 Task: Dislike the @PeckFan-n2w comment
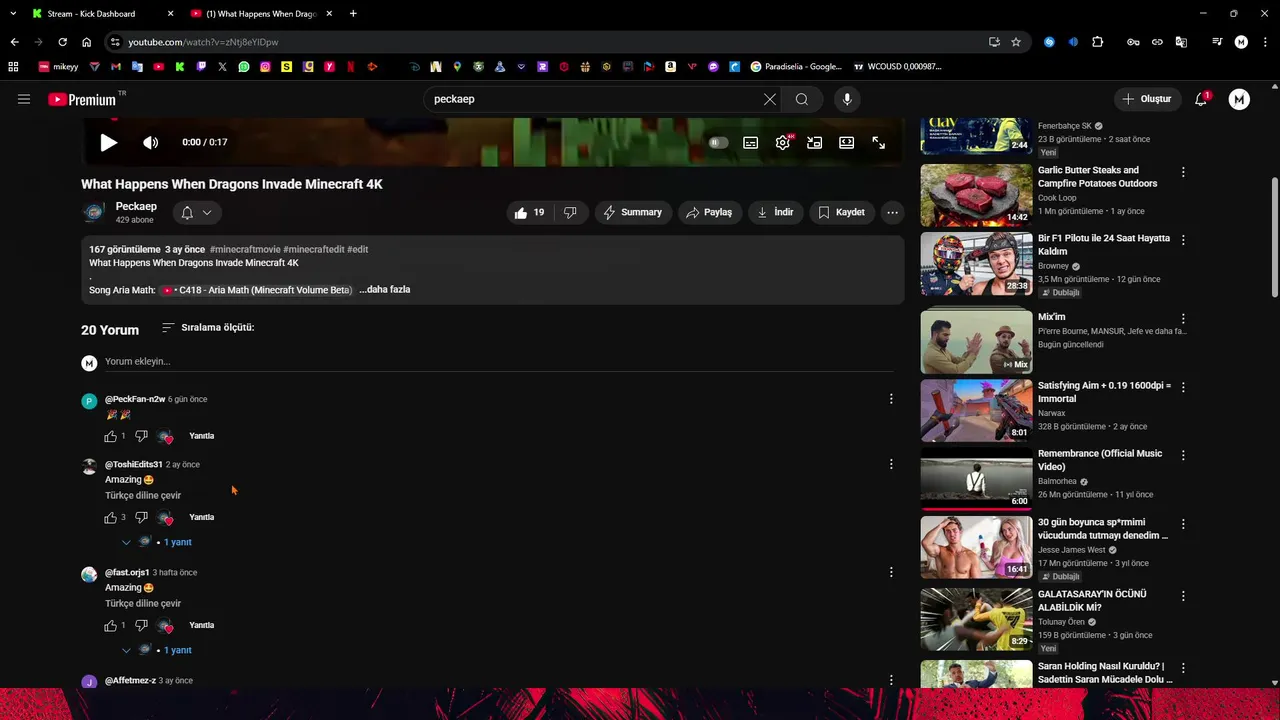[141, 436]
